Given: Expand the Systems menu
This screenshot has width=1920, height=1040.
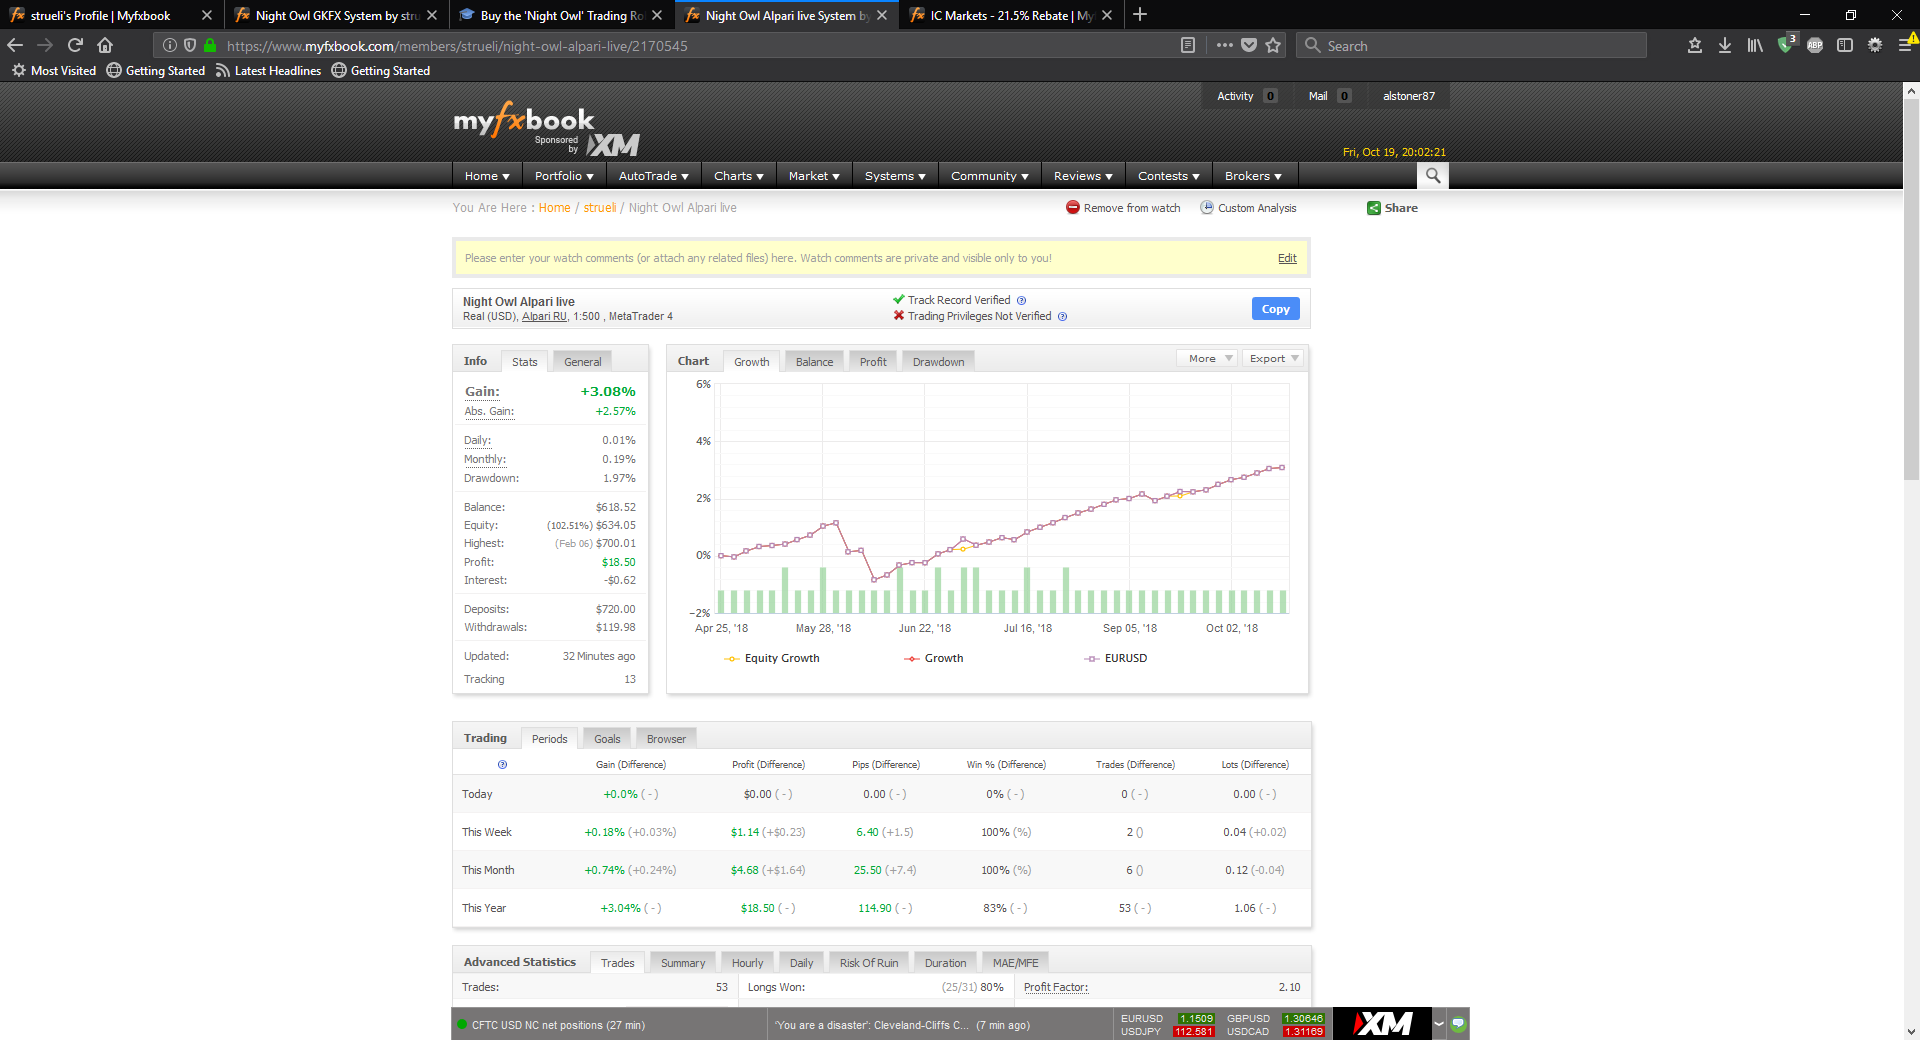Looking at the screenshot, I should [x=895, y=176].
